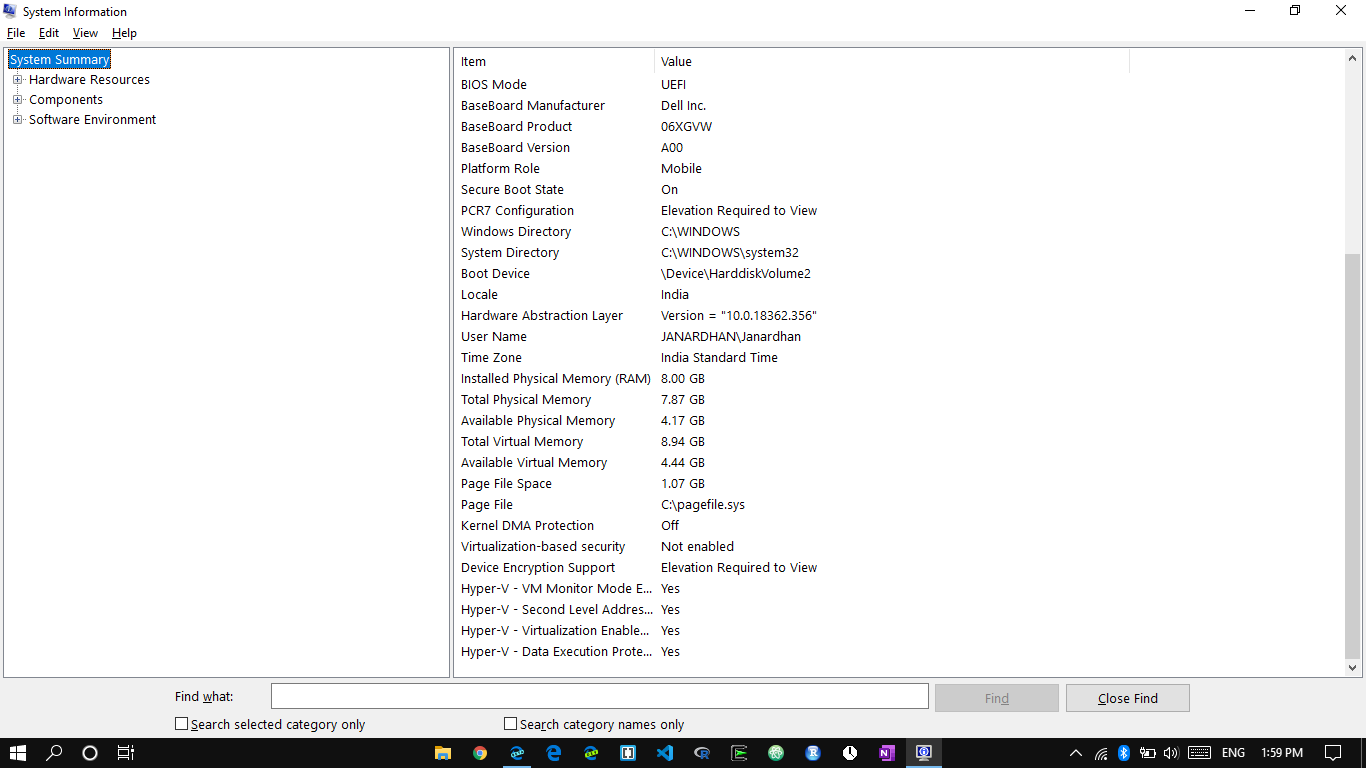Screen dimensions: 1366x768
Task: Click the greyed Find button
Action: tap(997, 698)
